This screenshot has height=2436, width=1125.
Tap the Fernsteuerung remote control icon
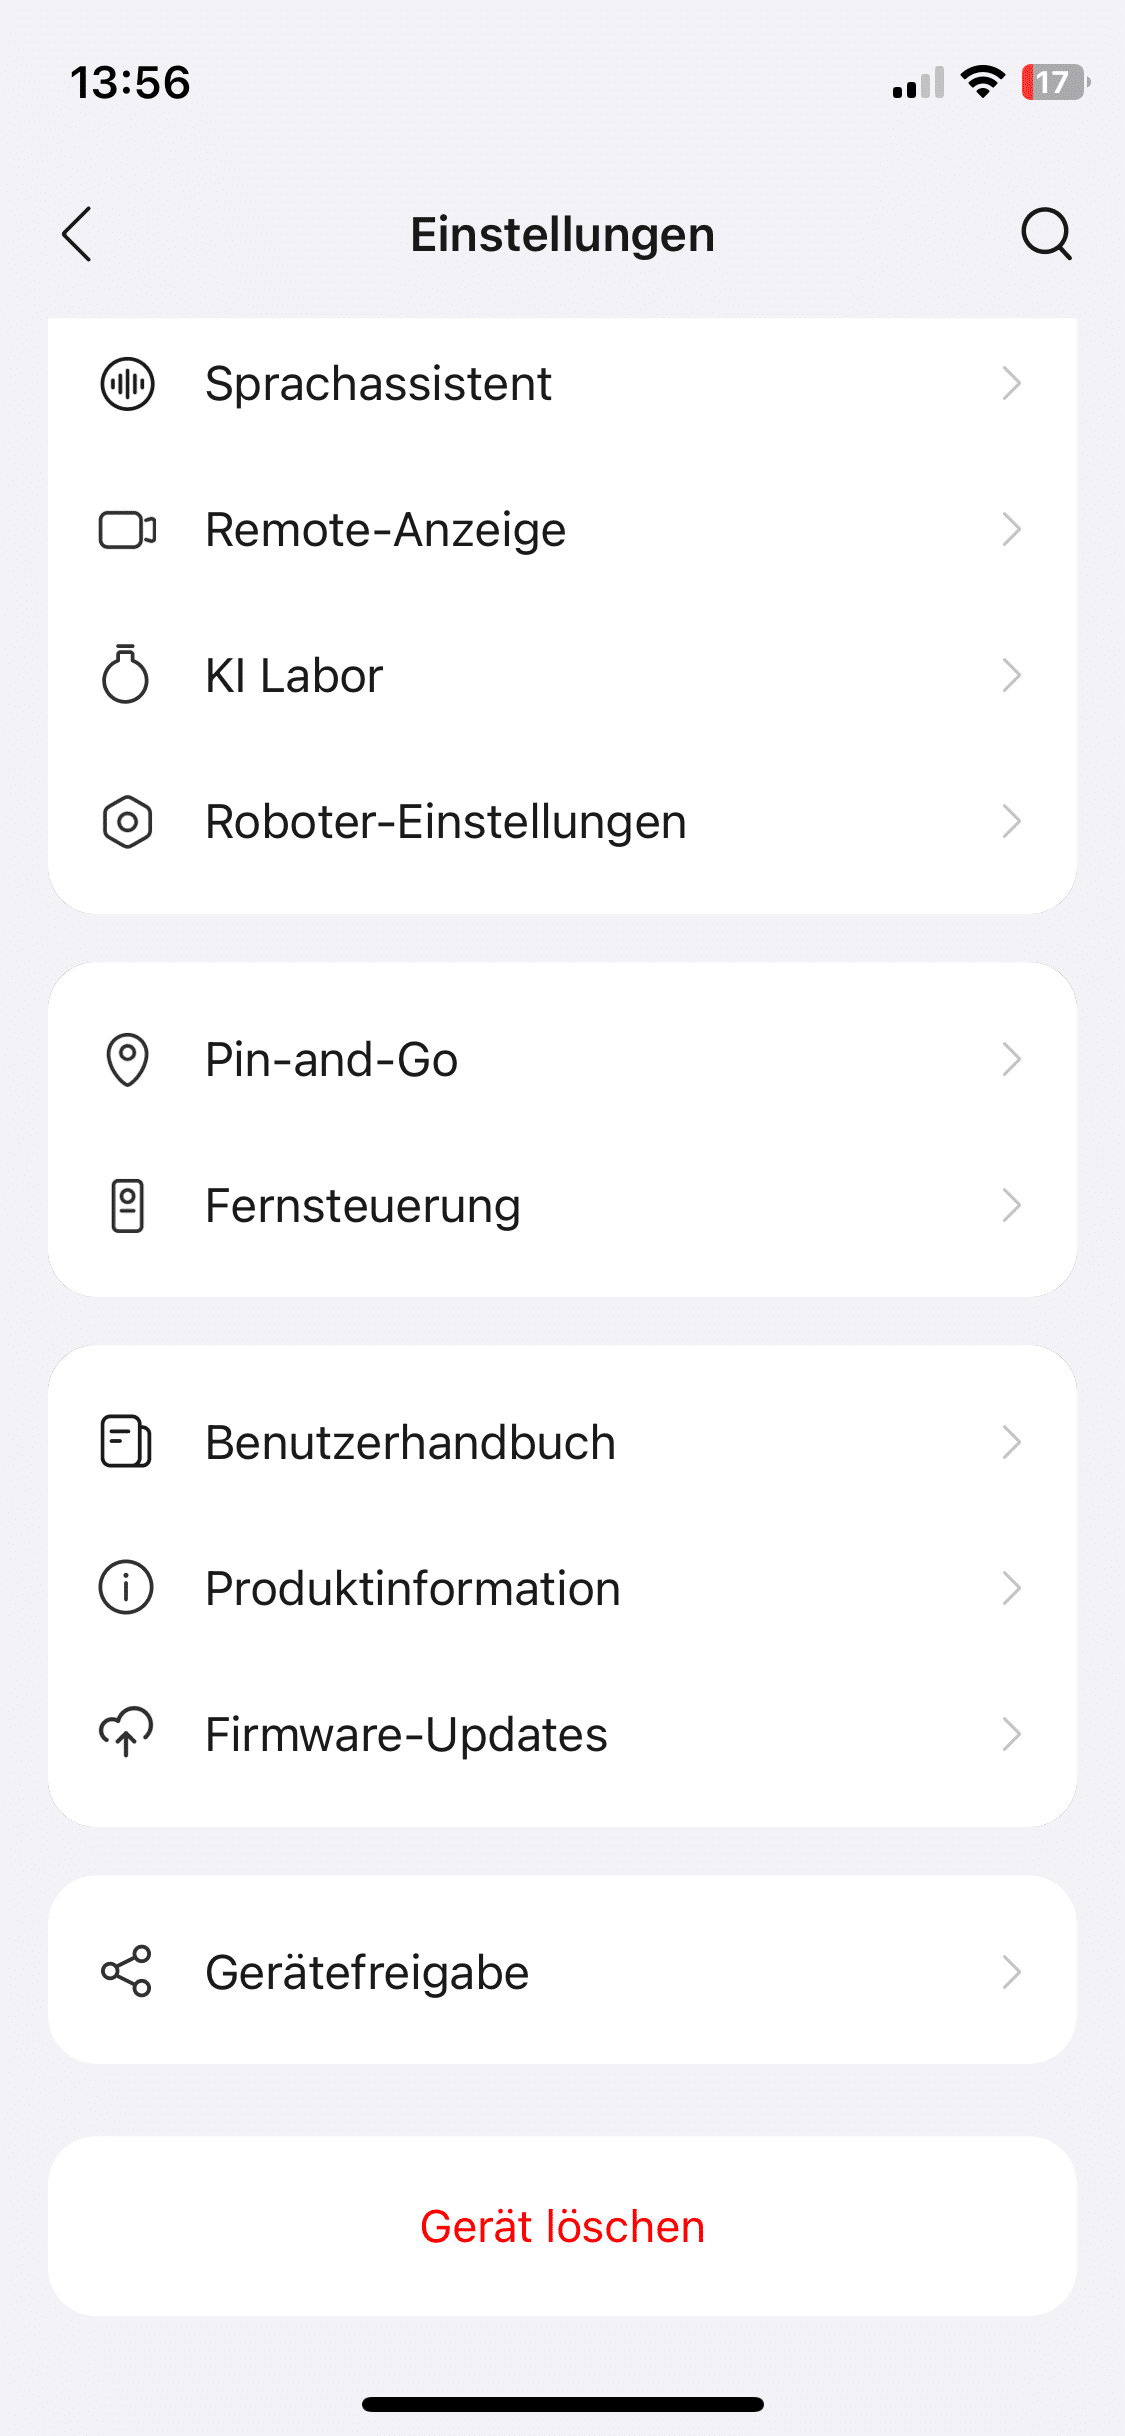pyautogui.click(x=127, y=1206)
